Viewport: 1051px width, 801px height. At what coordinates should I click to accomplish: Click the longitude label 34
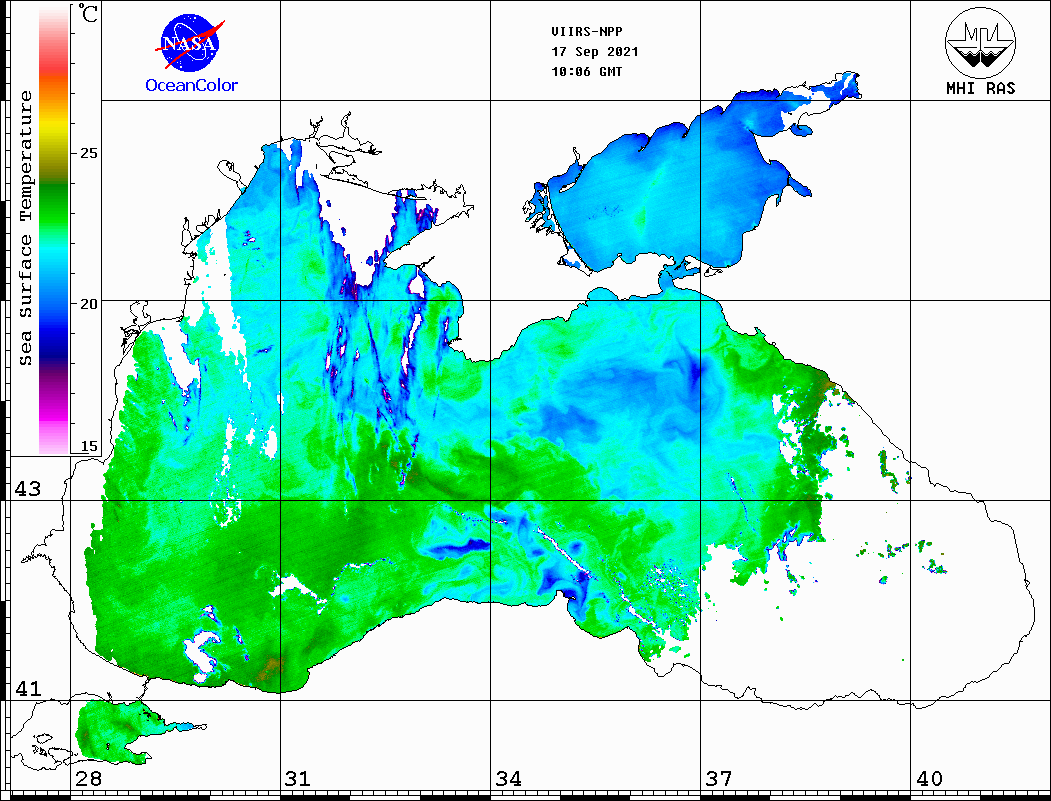[x=509, y=778]
